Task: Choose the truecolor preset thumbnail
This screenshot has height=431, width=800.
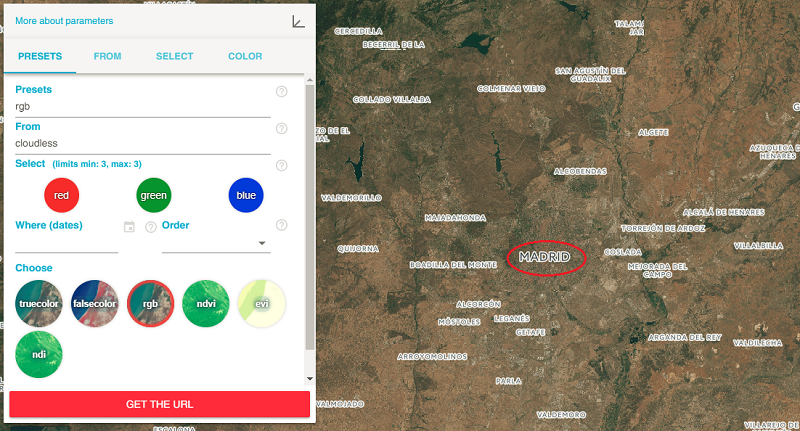Action: point(39,303)
